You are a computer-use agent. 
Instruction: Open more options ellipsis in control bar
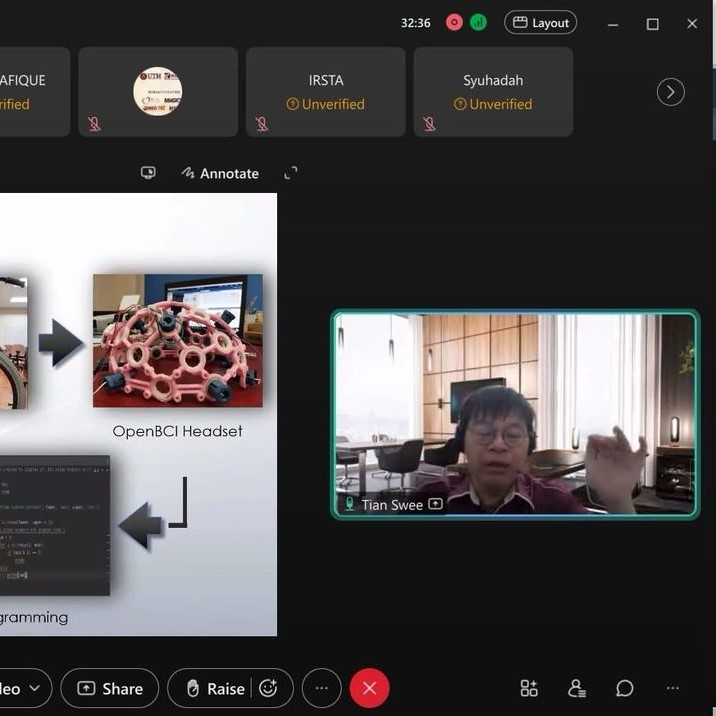pos(321,688)
